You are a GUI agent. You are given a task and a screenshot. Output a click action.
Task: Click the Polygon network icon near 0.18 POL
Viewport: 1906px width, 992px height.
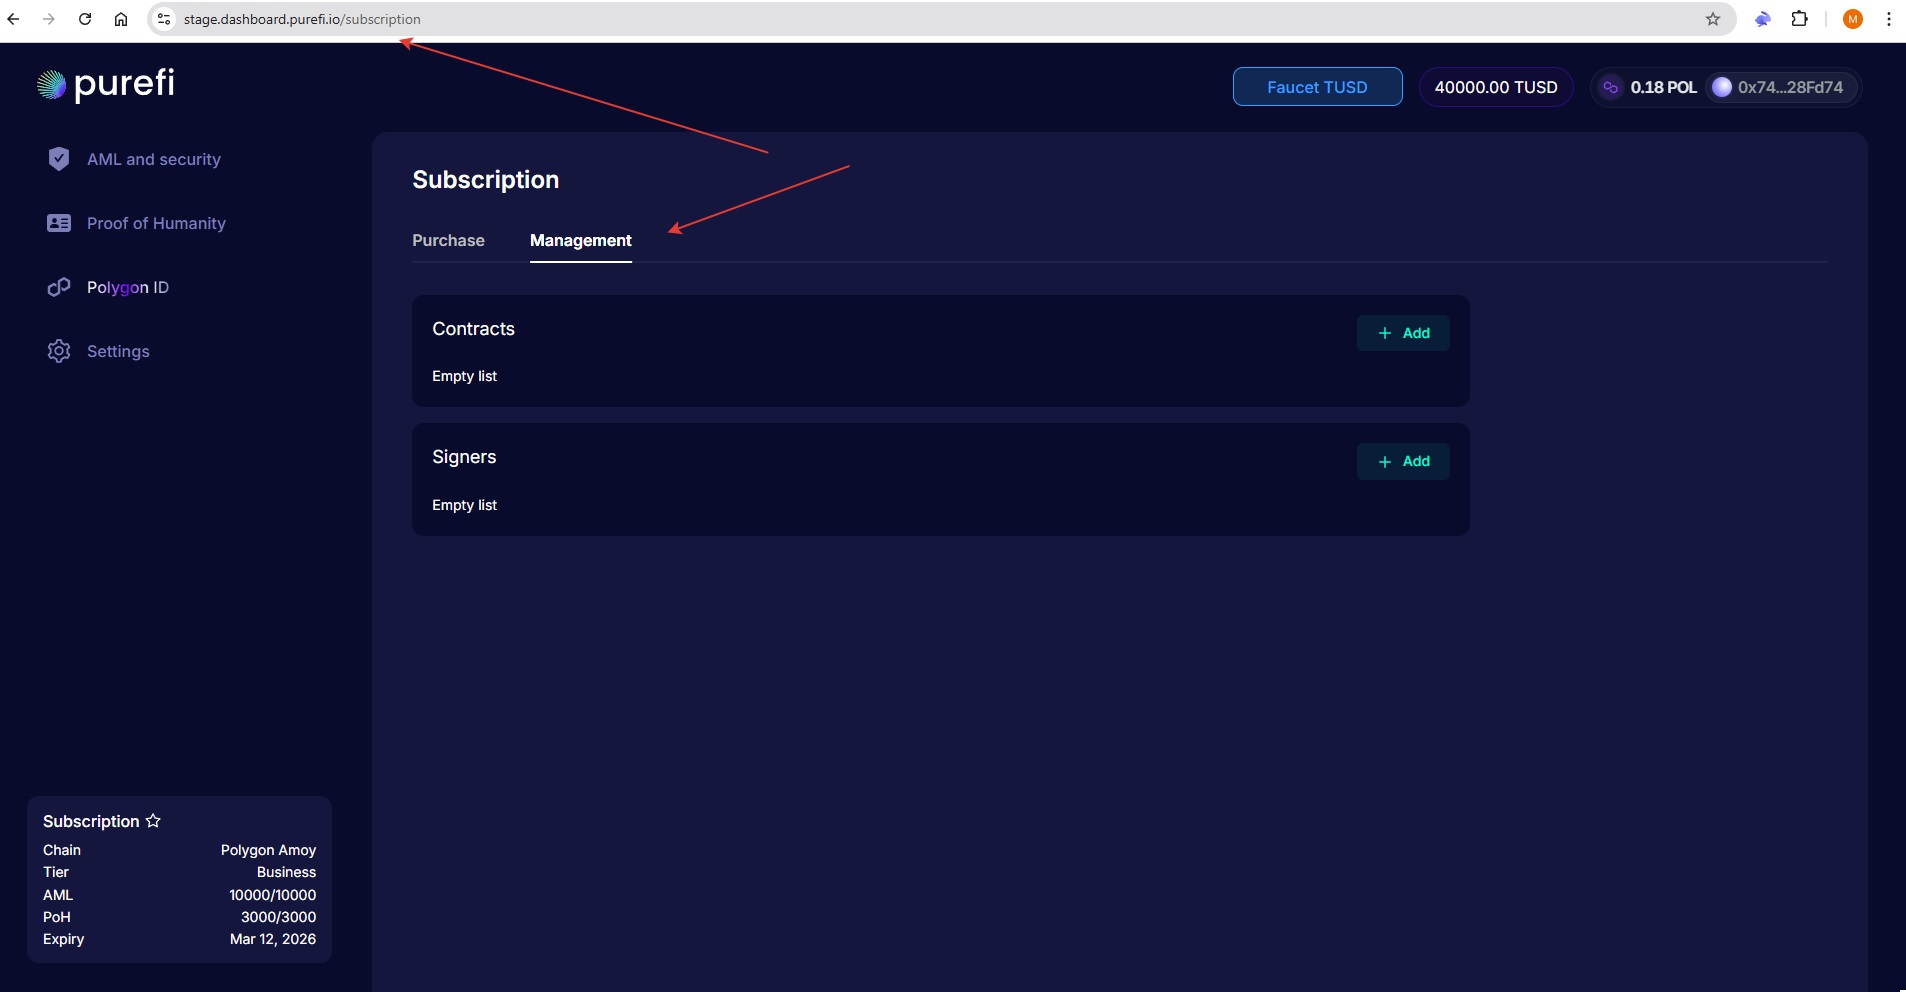[1610, 87]
